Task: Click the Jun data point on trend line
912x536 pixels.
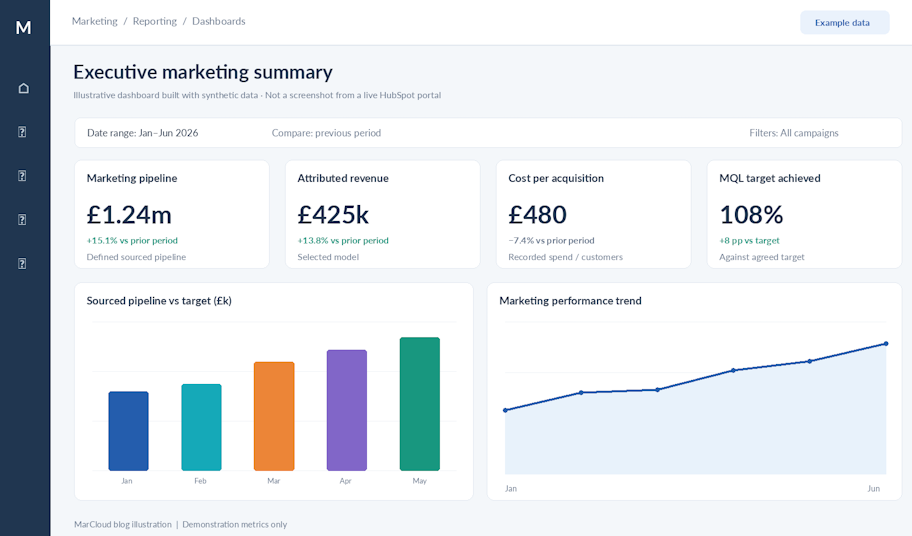Action: point(886,344)
